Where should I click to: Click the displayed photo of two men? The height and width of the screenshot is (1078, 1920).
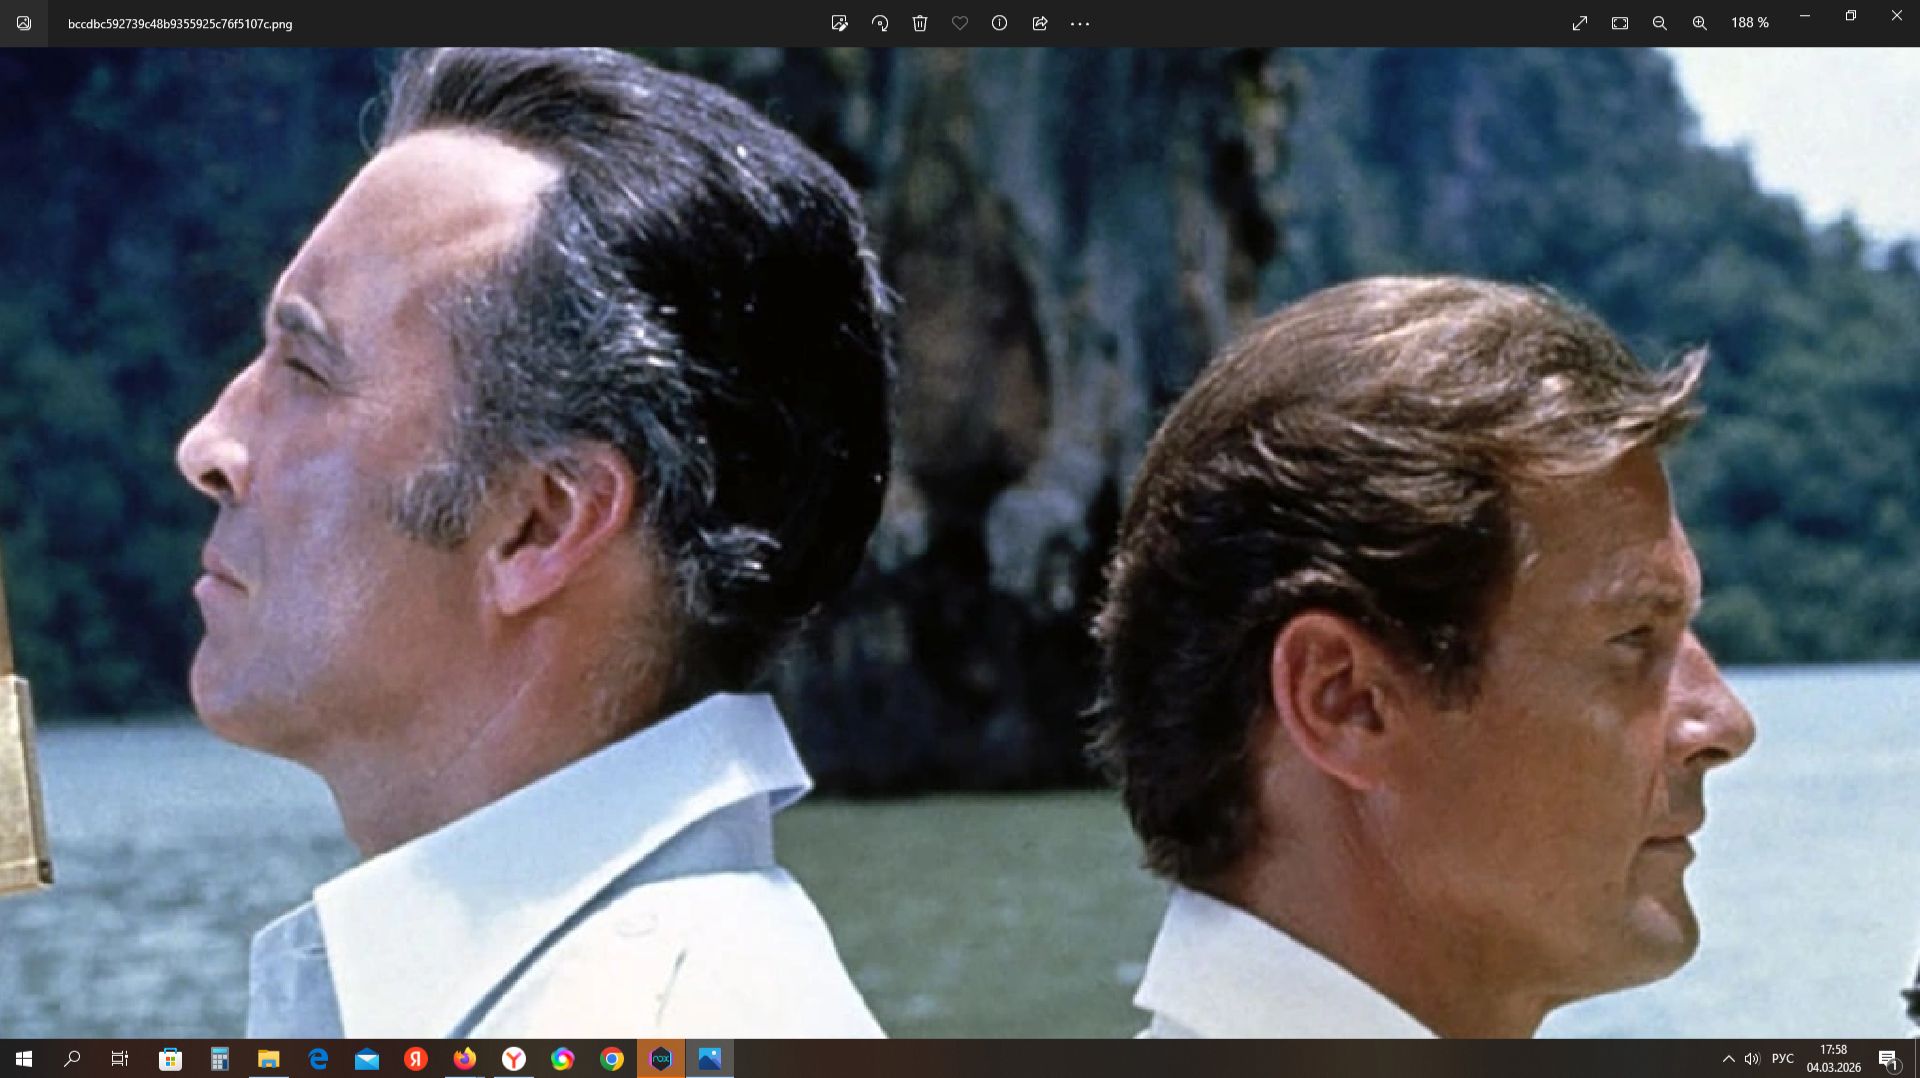[960, 543]
